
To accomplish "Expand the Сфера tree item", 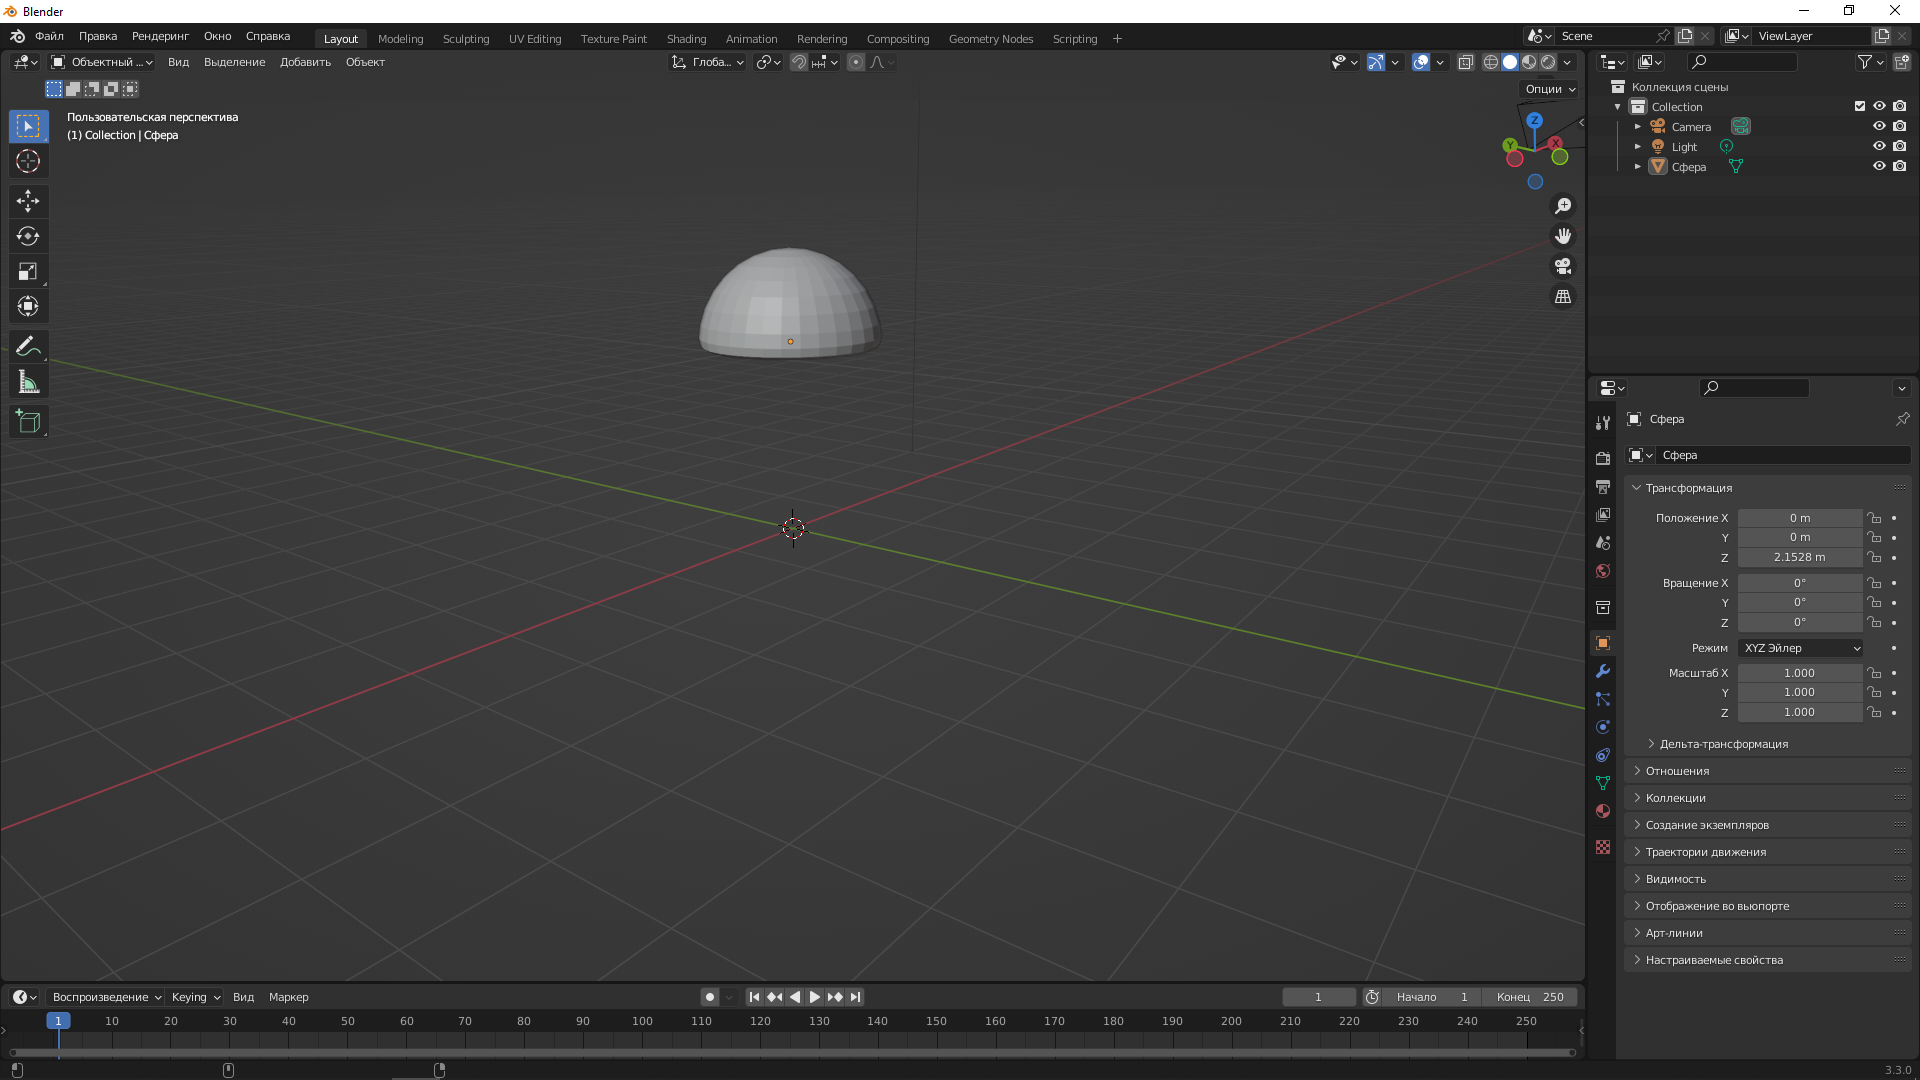I will (1637, 166).
